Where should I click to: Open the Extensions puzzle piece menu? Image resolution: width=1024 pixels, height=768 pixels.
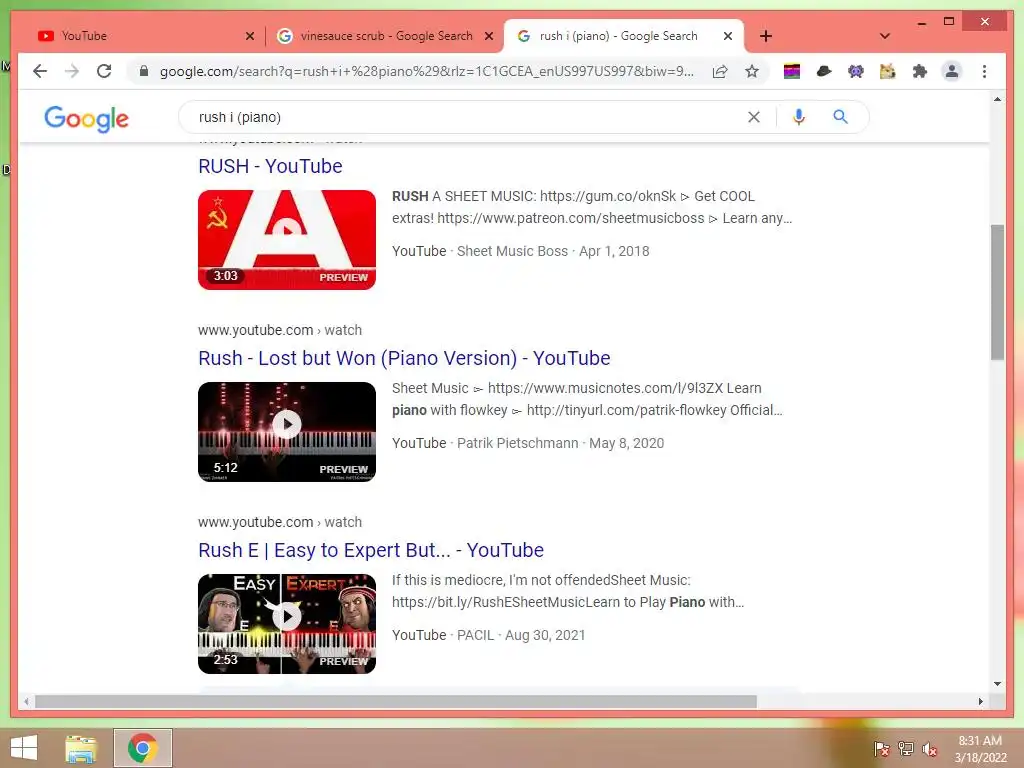click(x=920, y=71)
